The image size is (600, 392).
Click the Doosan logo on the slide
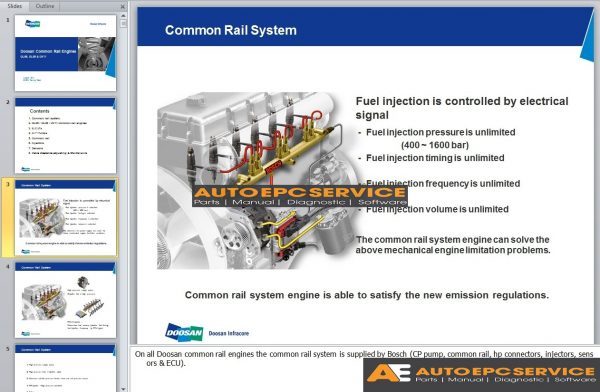[x=184, y=332]
